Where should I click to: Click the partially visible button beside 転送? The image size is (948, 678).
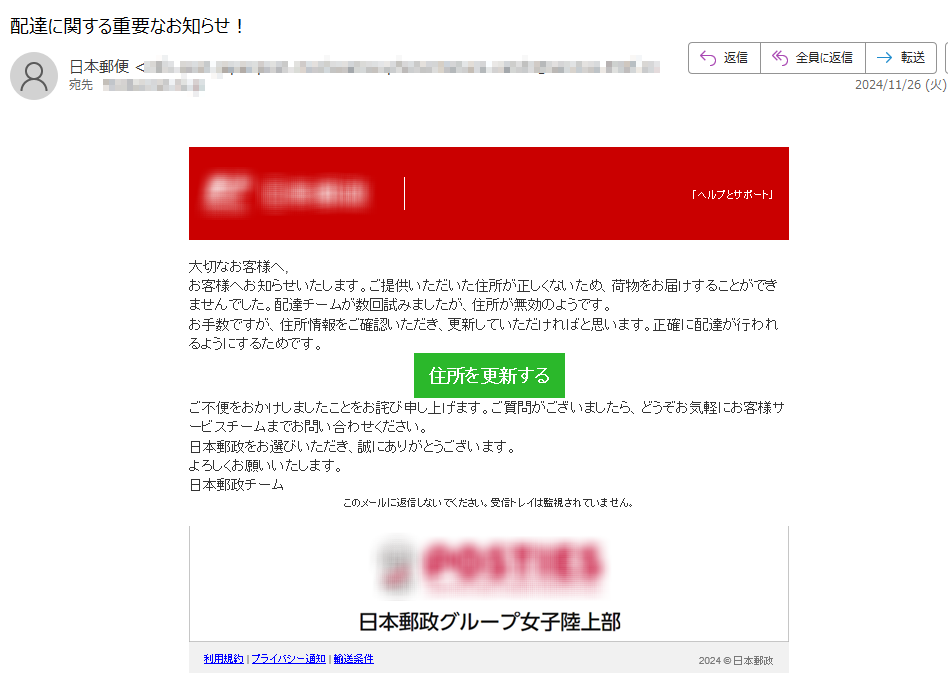tap(946, 58)
